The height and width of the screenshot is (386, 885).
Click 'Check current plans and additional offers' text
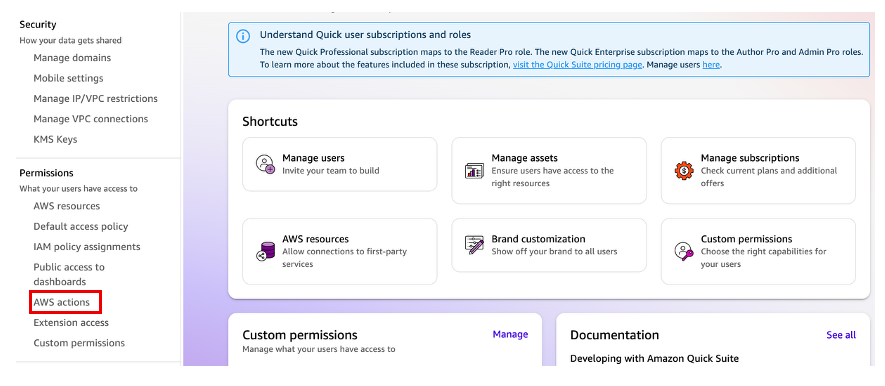coord(769,177)
